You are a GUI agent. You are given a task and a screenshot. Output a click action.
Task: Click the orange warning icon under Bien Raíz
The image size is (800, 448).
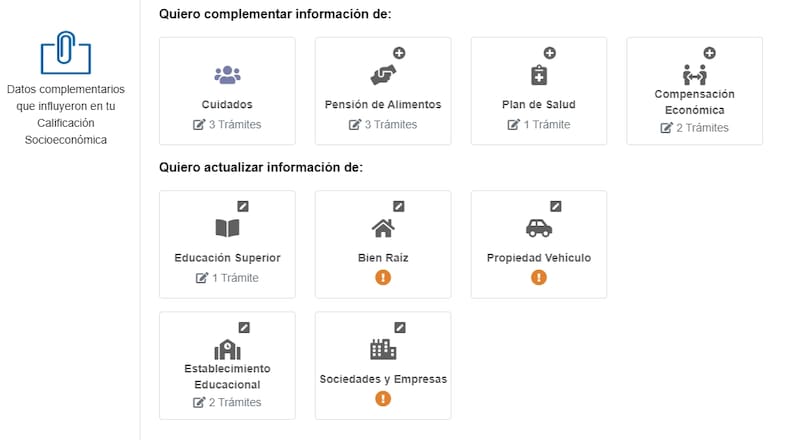point(383,277)
